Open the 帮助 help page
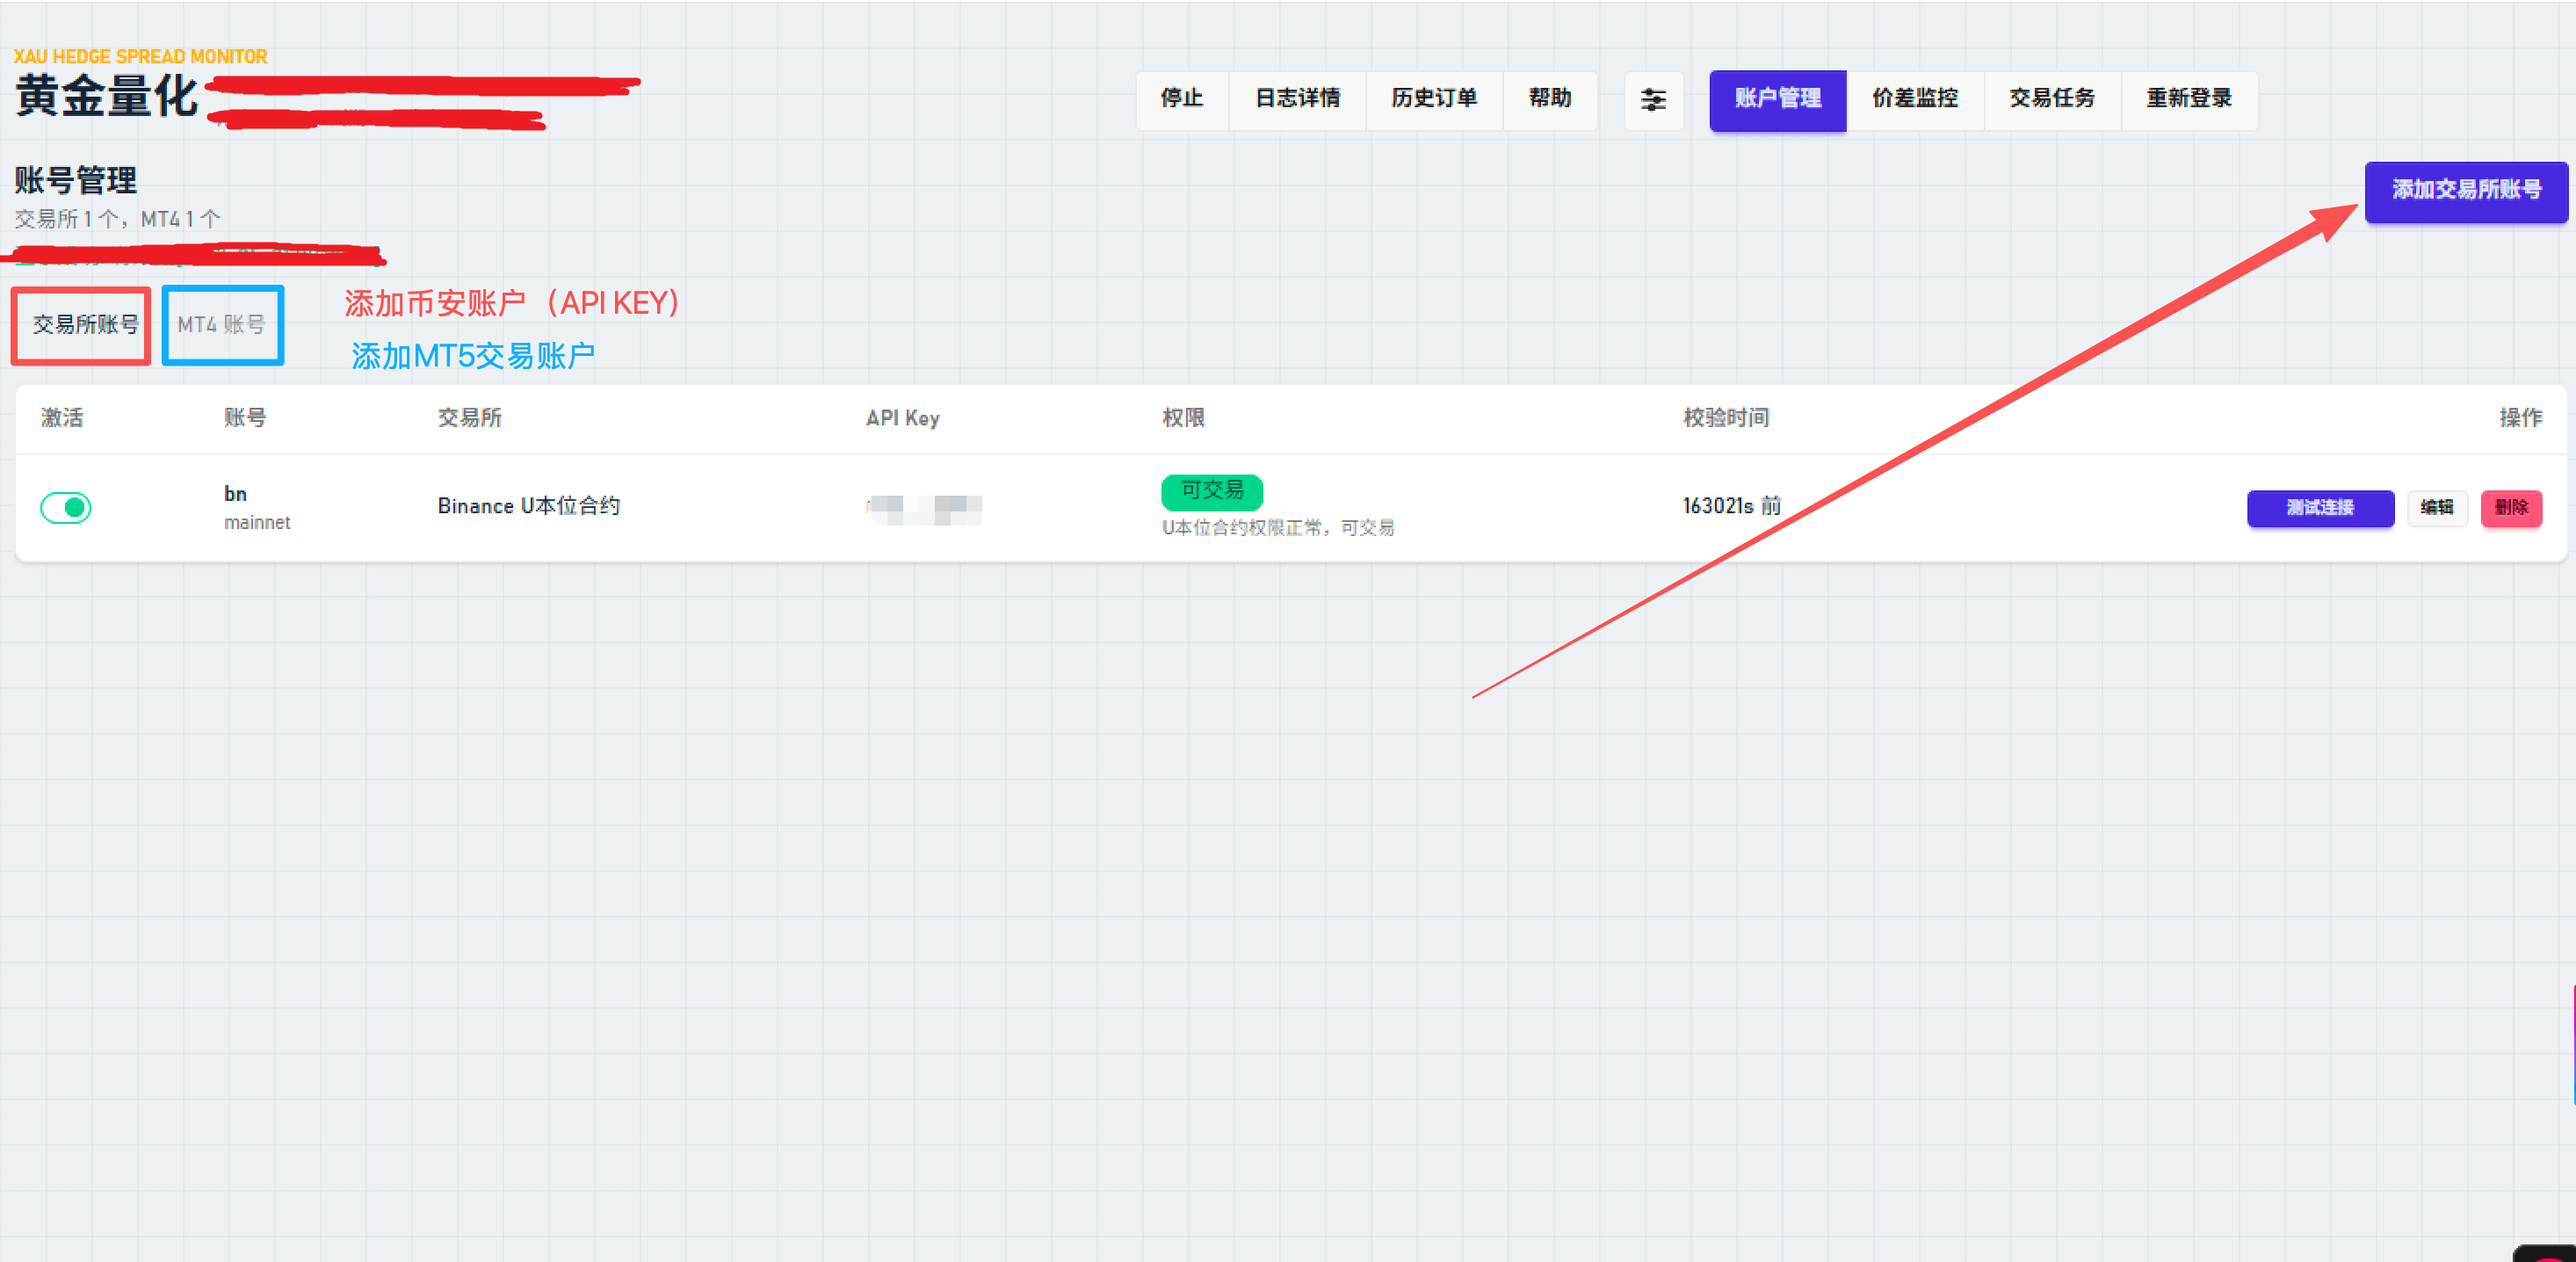The height and width of the screenshot is (1262, 2576). click(1550, 99)
